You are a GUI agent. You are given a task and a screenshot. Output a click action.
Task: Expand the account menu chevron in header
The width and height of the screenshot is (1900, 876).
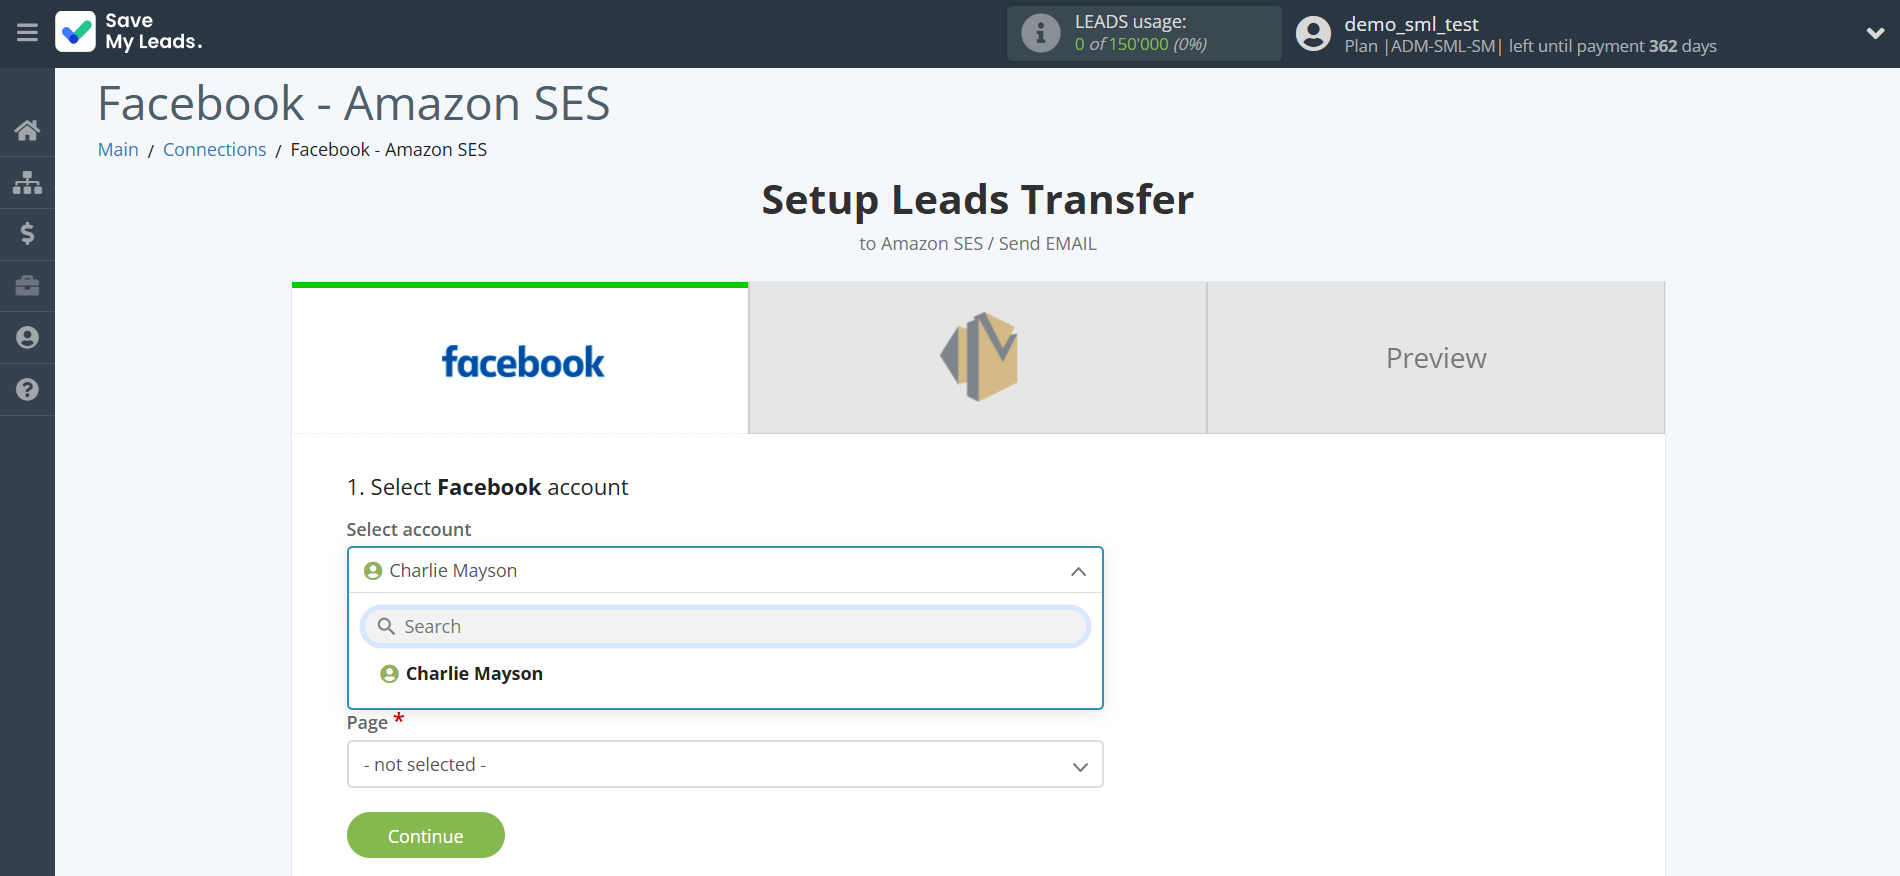pyautogui.click(x=1875, y=33)
